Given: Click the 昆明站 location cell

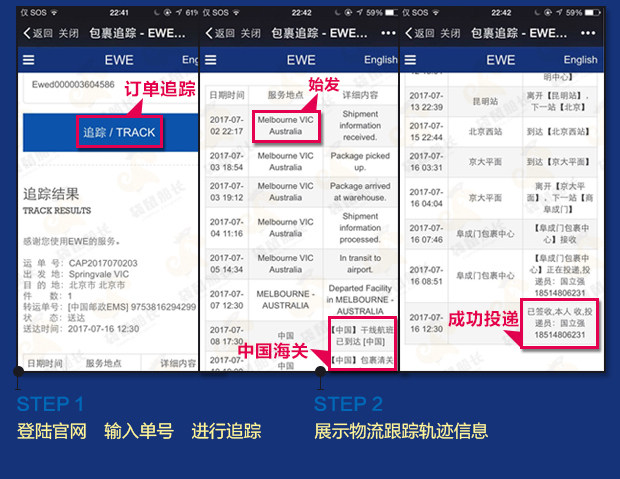Looking at the screenshot, I should coord(485,101).
